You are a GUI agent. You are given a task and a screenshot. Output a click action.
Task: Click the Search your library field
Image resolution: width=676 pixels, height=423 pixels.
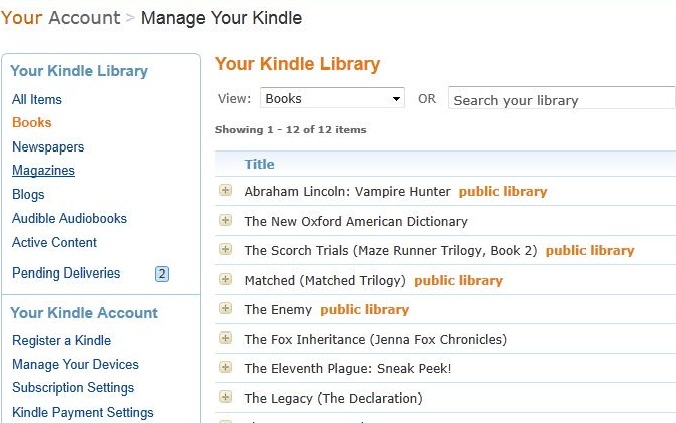tap(562, 99)
